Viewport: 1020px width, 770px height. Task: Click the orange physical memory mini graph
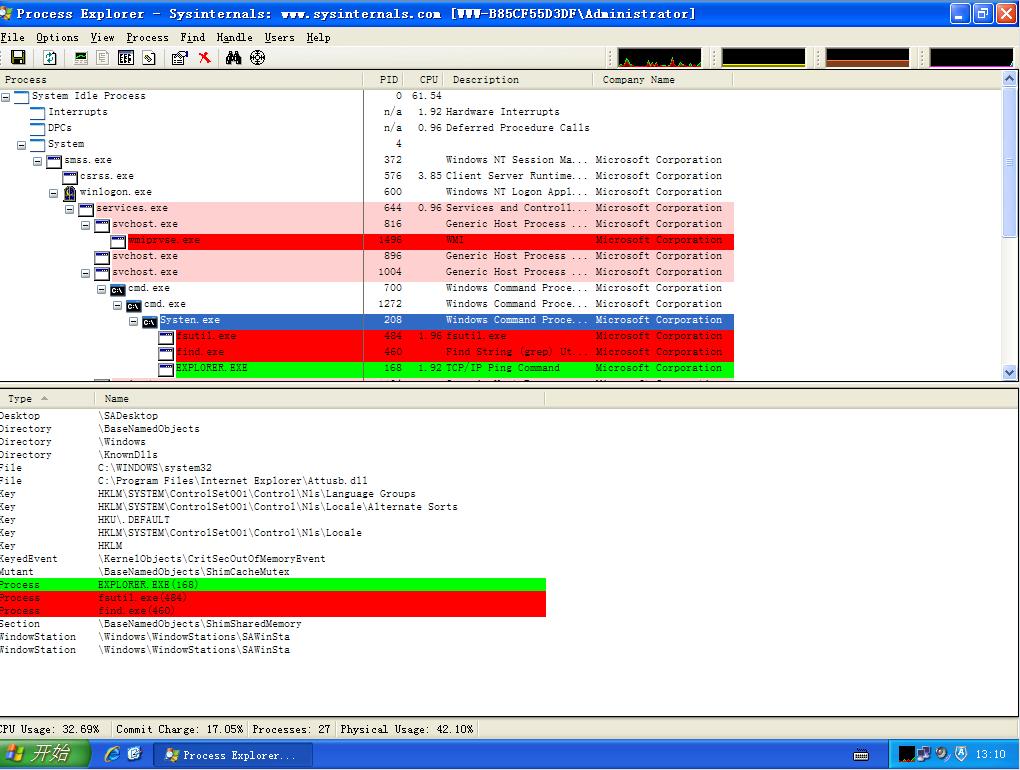click(x=867, y=58)
